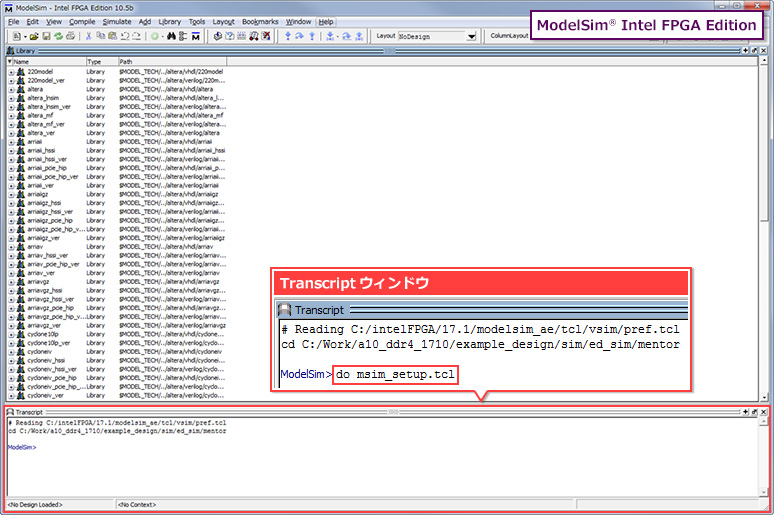Click the Cut scissors icon

coord(88,36)
